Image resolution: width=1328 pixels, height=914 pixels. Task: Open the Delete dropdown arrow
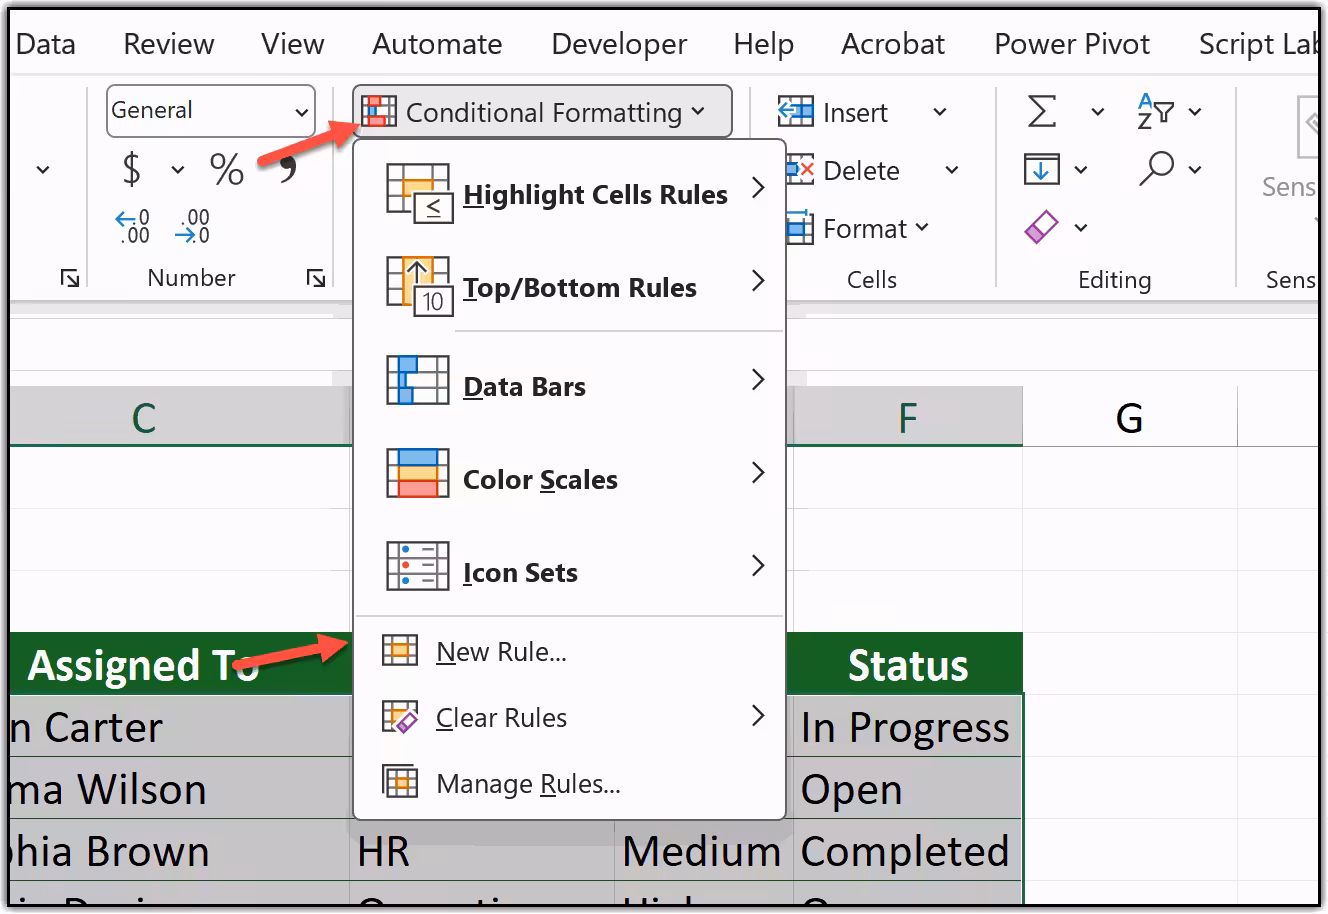(952, 170)
